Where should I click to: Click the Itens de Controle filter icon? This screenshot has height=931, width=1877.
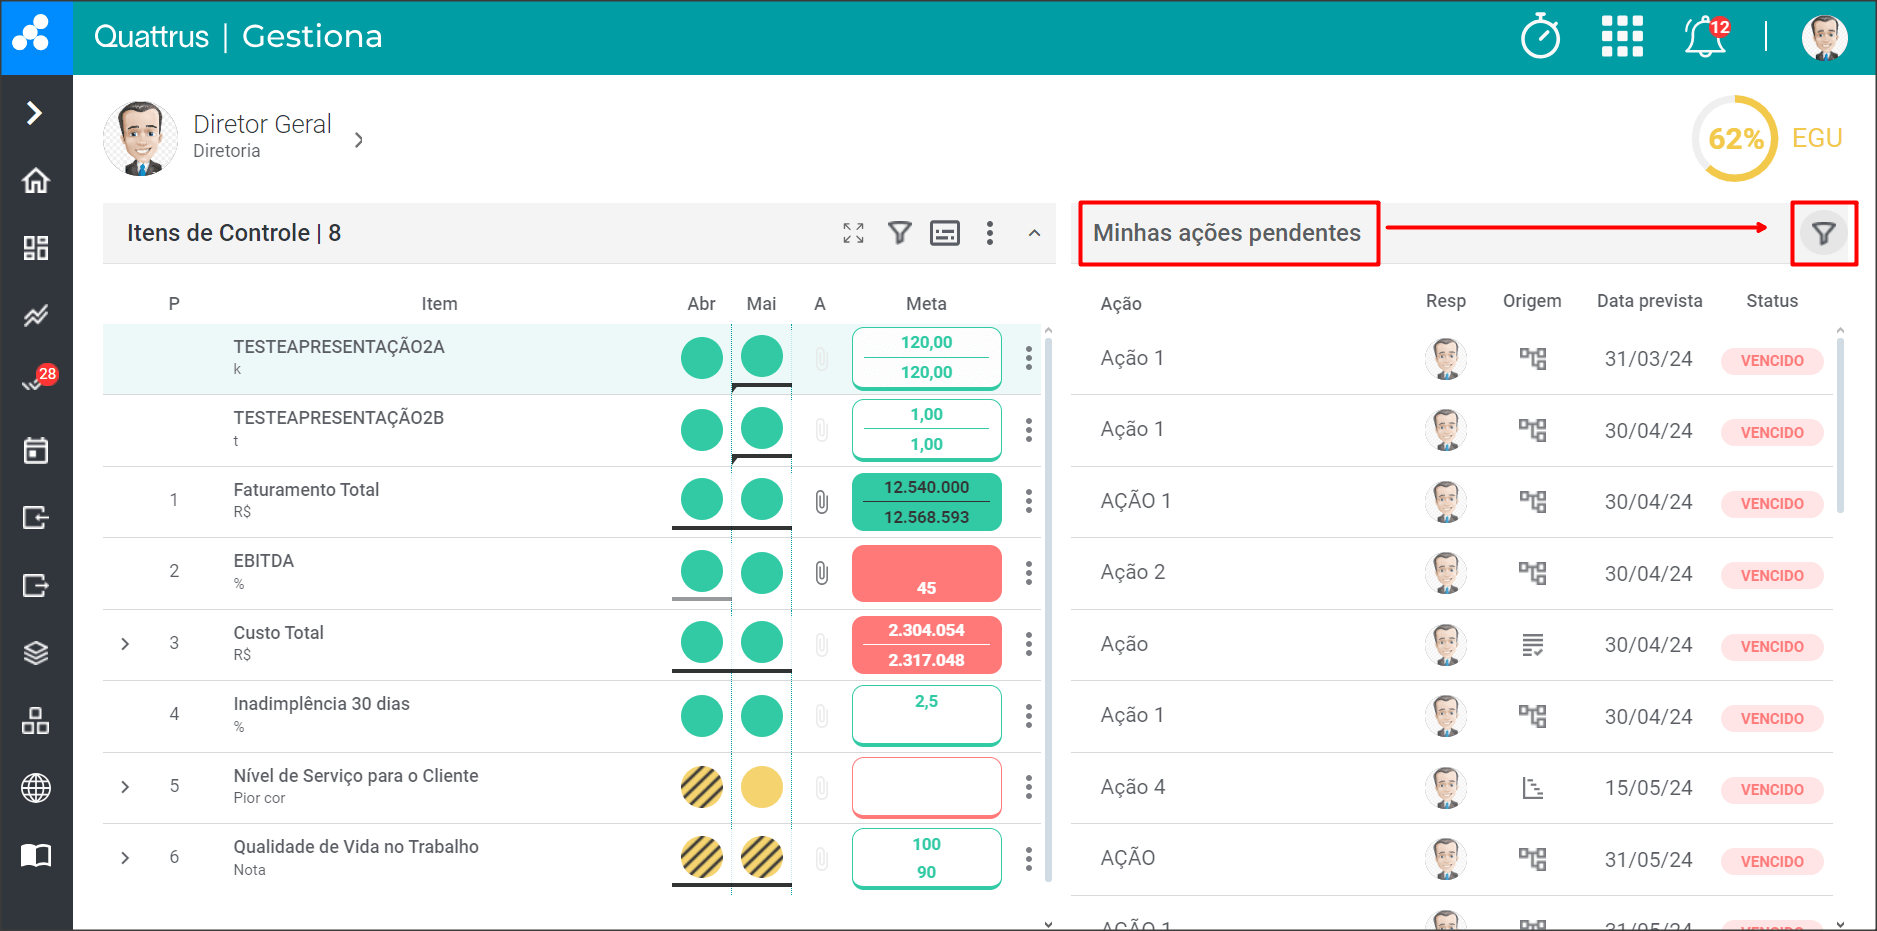(x=900, y=233)
